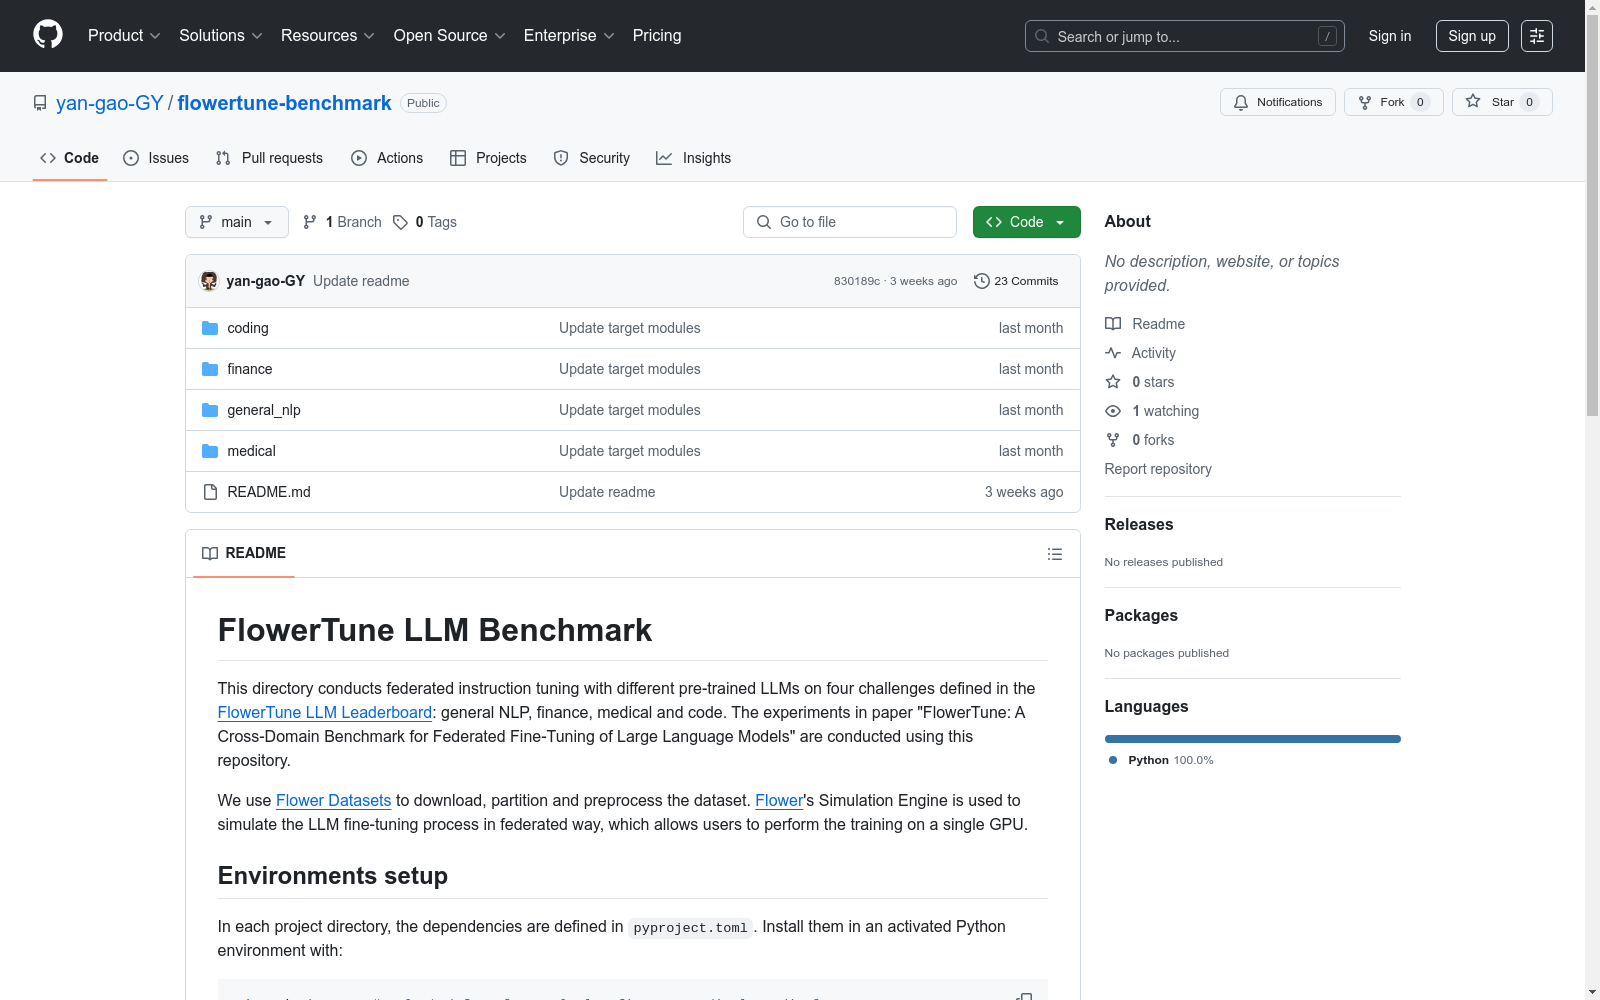Click the Fork count badge
Screen dimensions: 1600x1000
[1420, 102]
